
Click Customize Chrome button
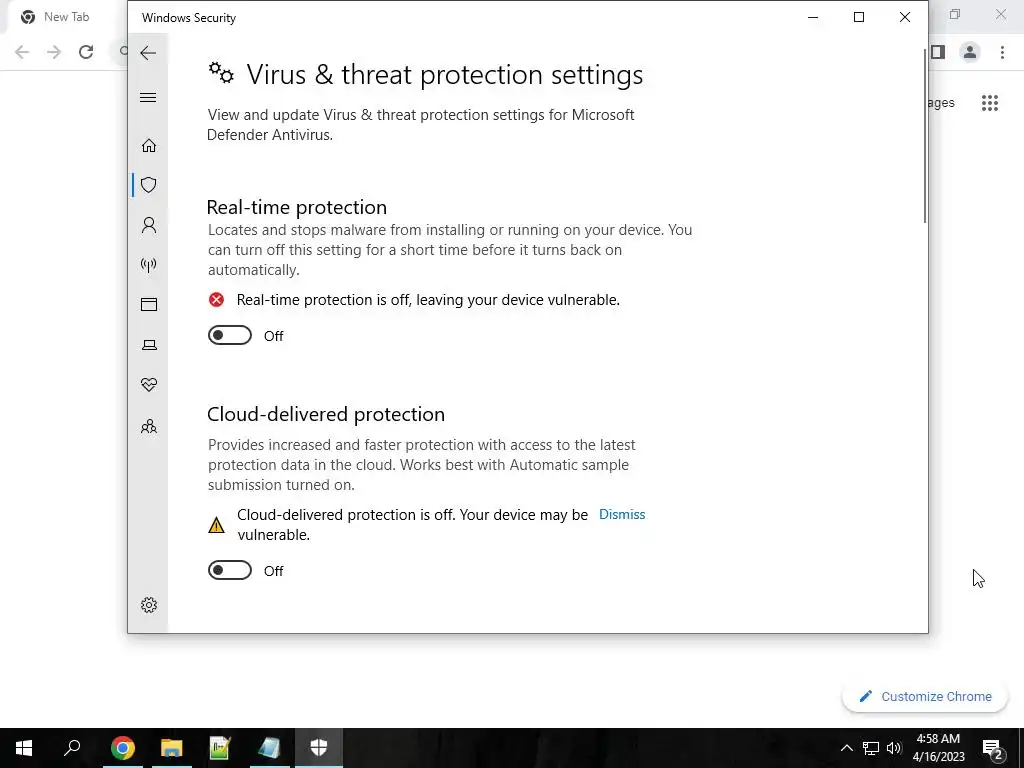click(925, 696)
